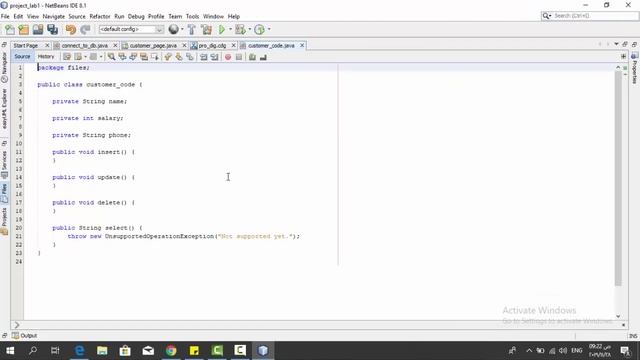Click the editor split view button
Screen dimensions: 640x360
coord(623,56)
